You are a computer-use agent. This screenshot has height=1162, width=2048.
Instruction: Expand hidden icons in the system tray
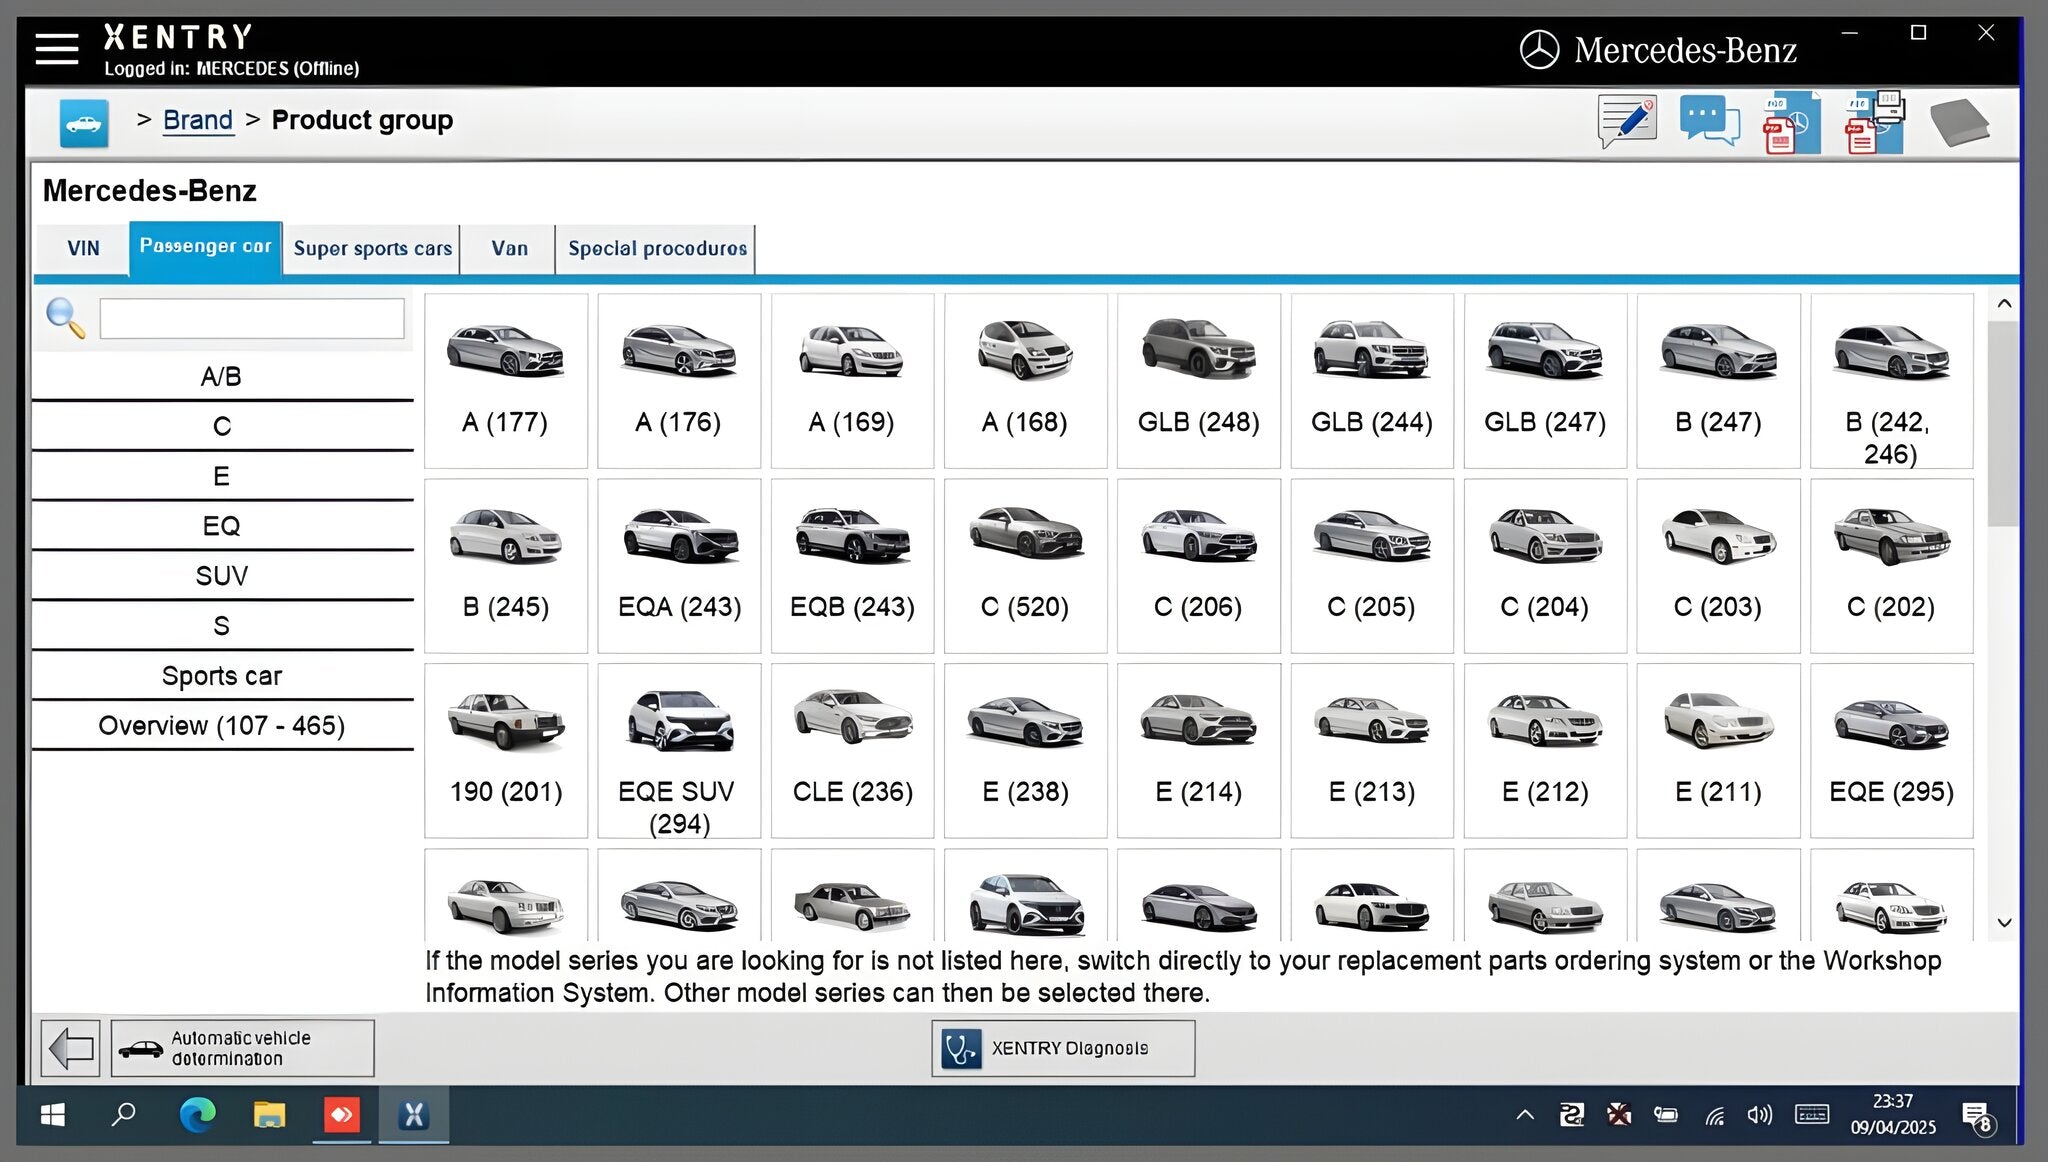(1524, 1114)
